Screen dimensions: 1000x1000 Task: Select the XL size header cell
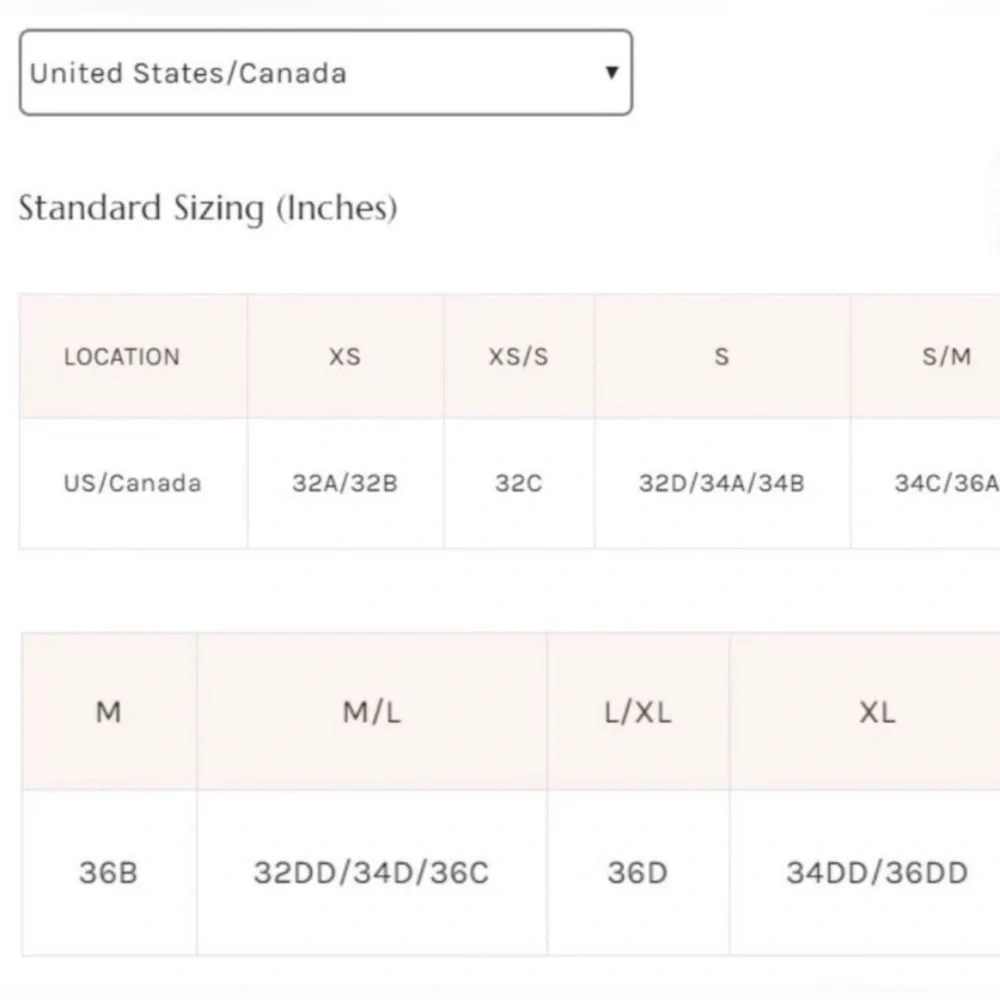tap(865, 712)
